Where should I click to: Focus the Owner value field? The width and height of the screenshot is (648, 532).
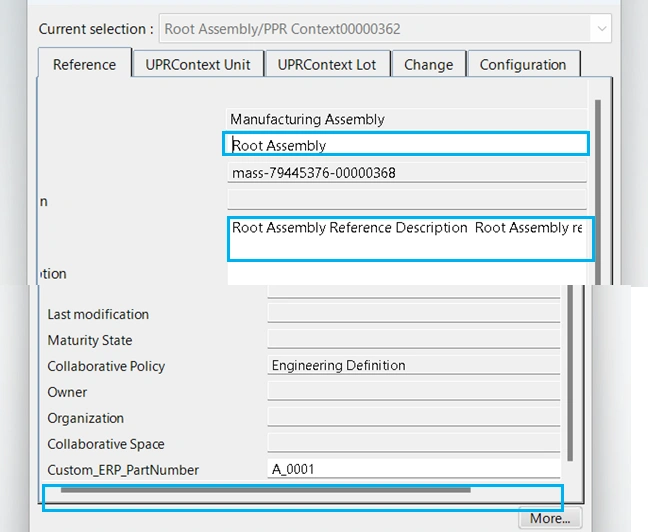pyautogui.click(x=413, y=392)
